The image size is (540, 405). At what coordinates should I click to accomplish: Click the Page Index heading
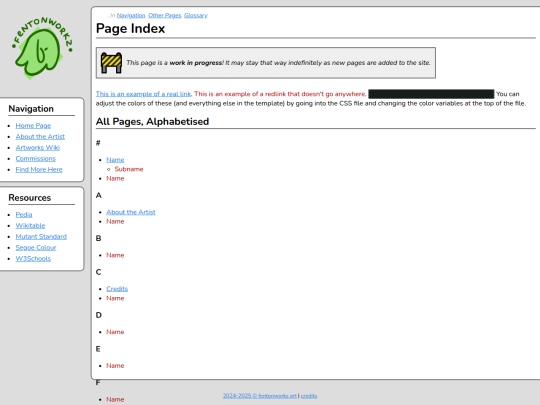click(131, 28)
